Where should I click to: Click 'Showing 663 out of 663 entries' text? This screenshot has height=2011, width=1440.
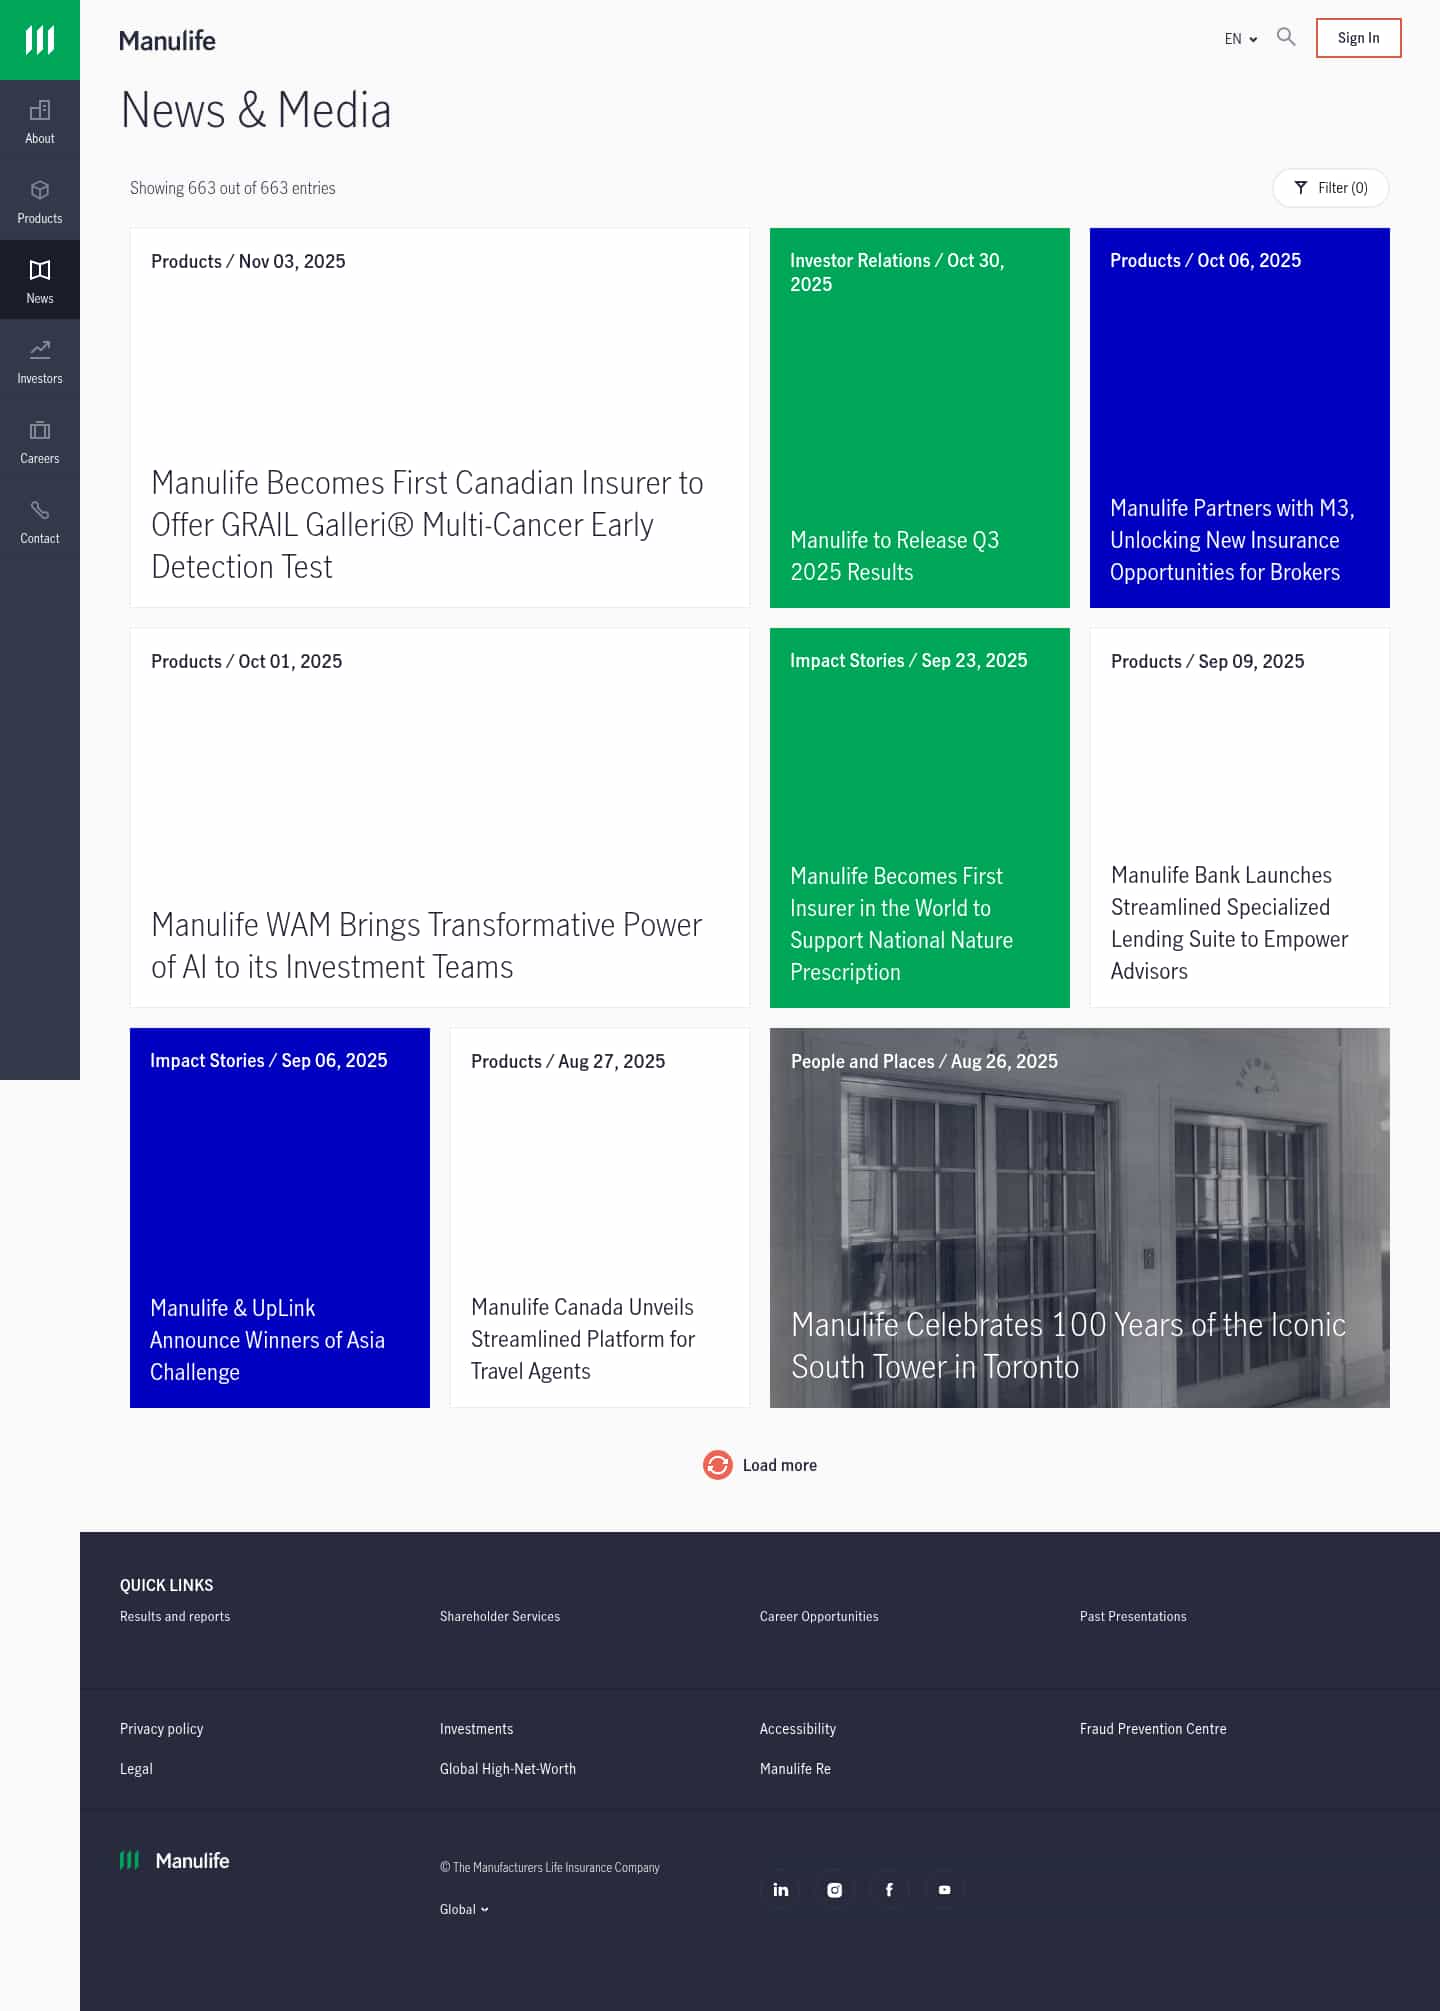233,188
